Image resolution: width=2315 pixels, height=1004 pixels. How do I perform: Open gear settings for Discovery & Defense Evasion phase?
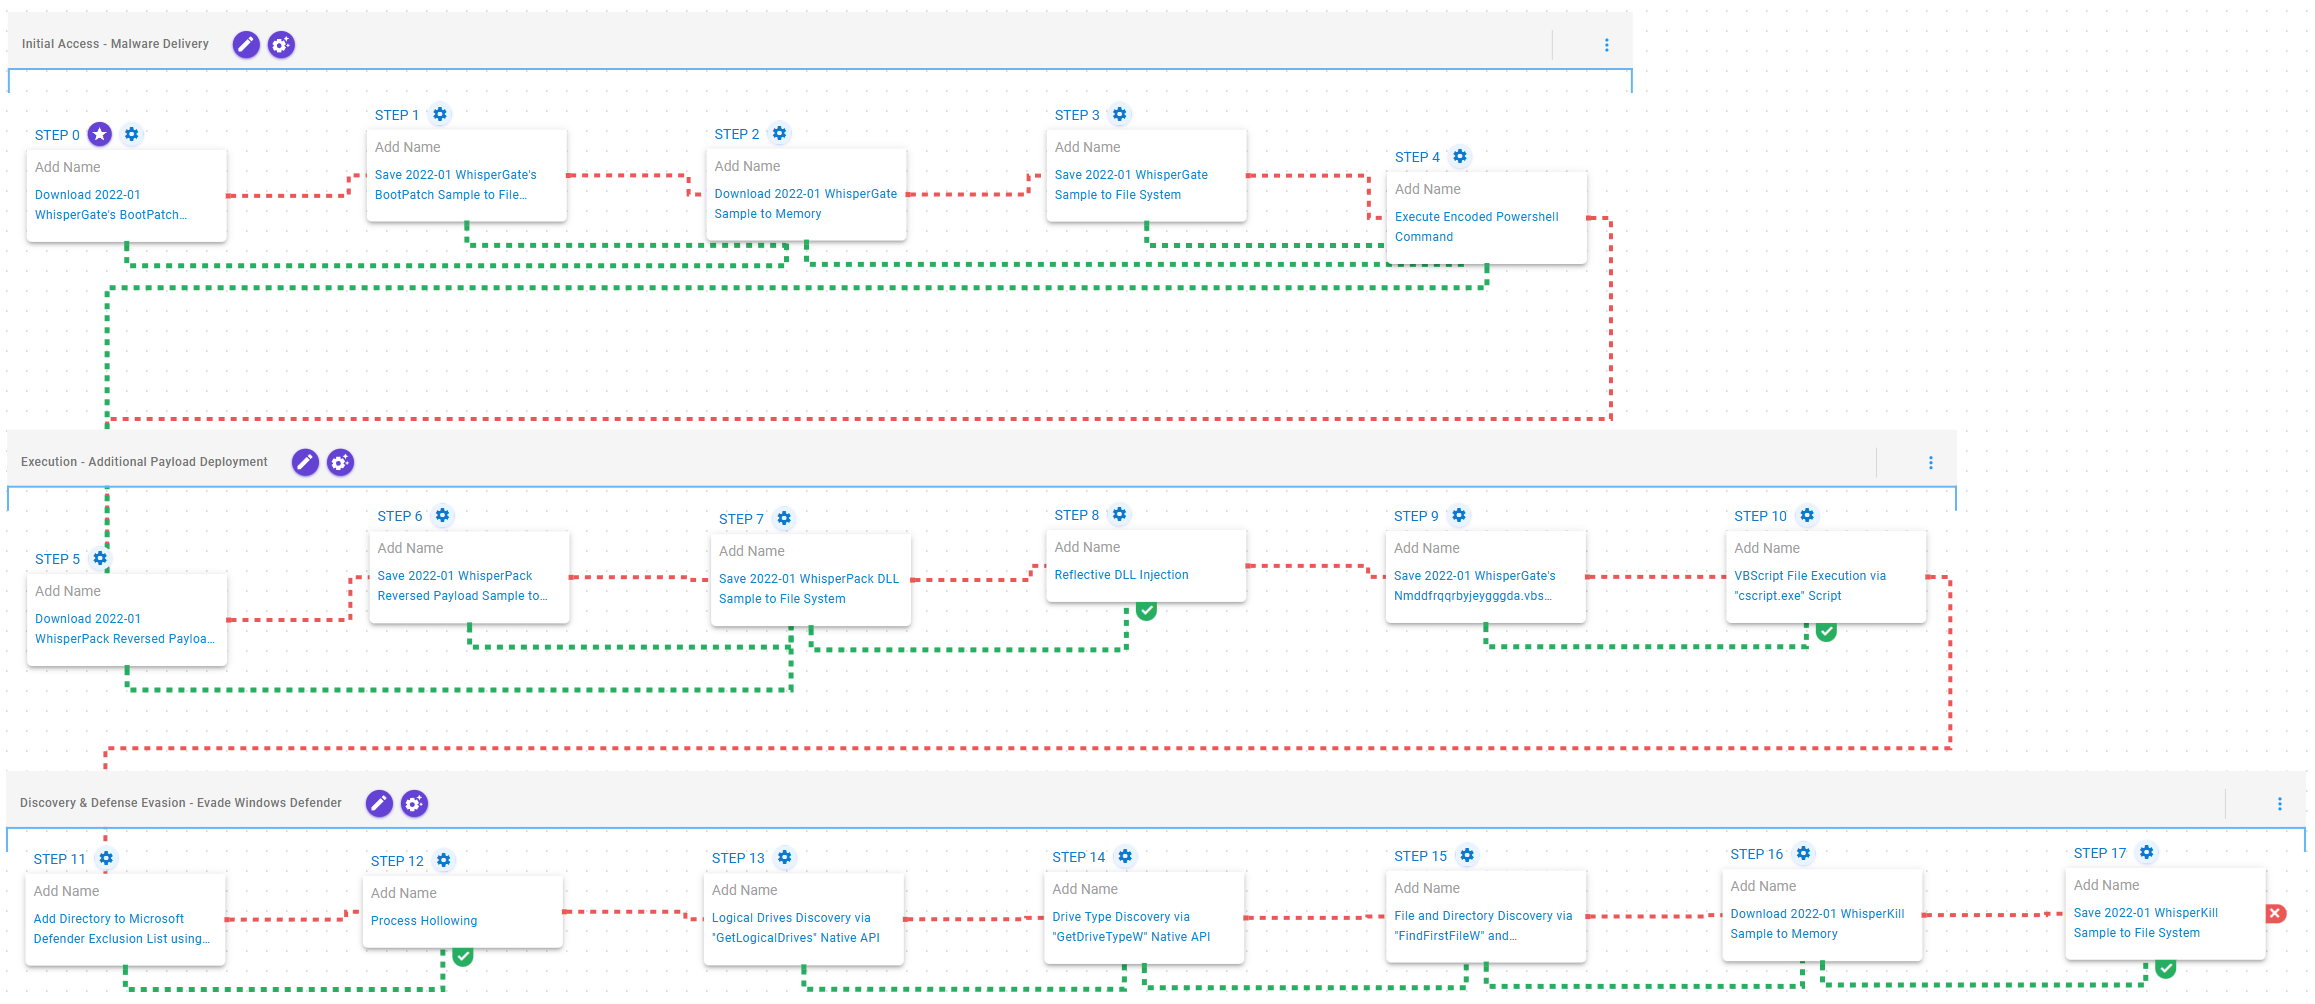pyautogui.click(x=414, y=803)
